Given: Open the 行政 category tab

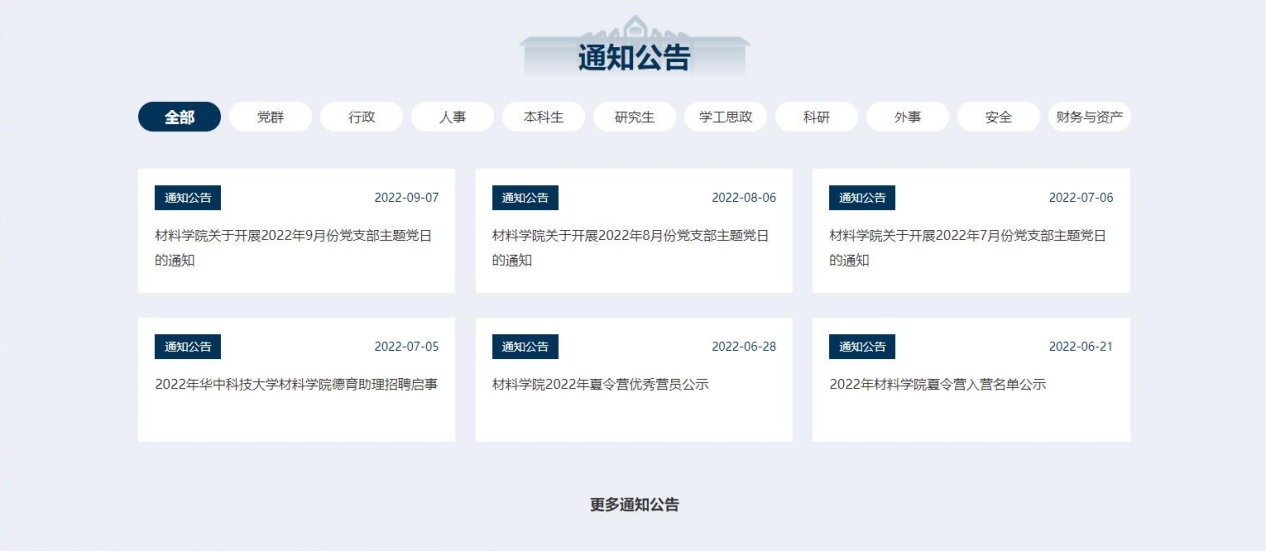Looking at the screenshot, I should click(361, 117).
